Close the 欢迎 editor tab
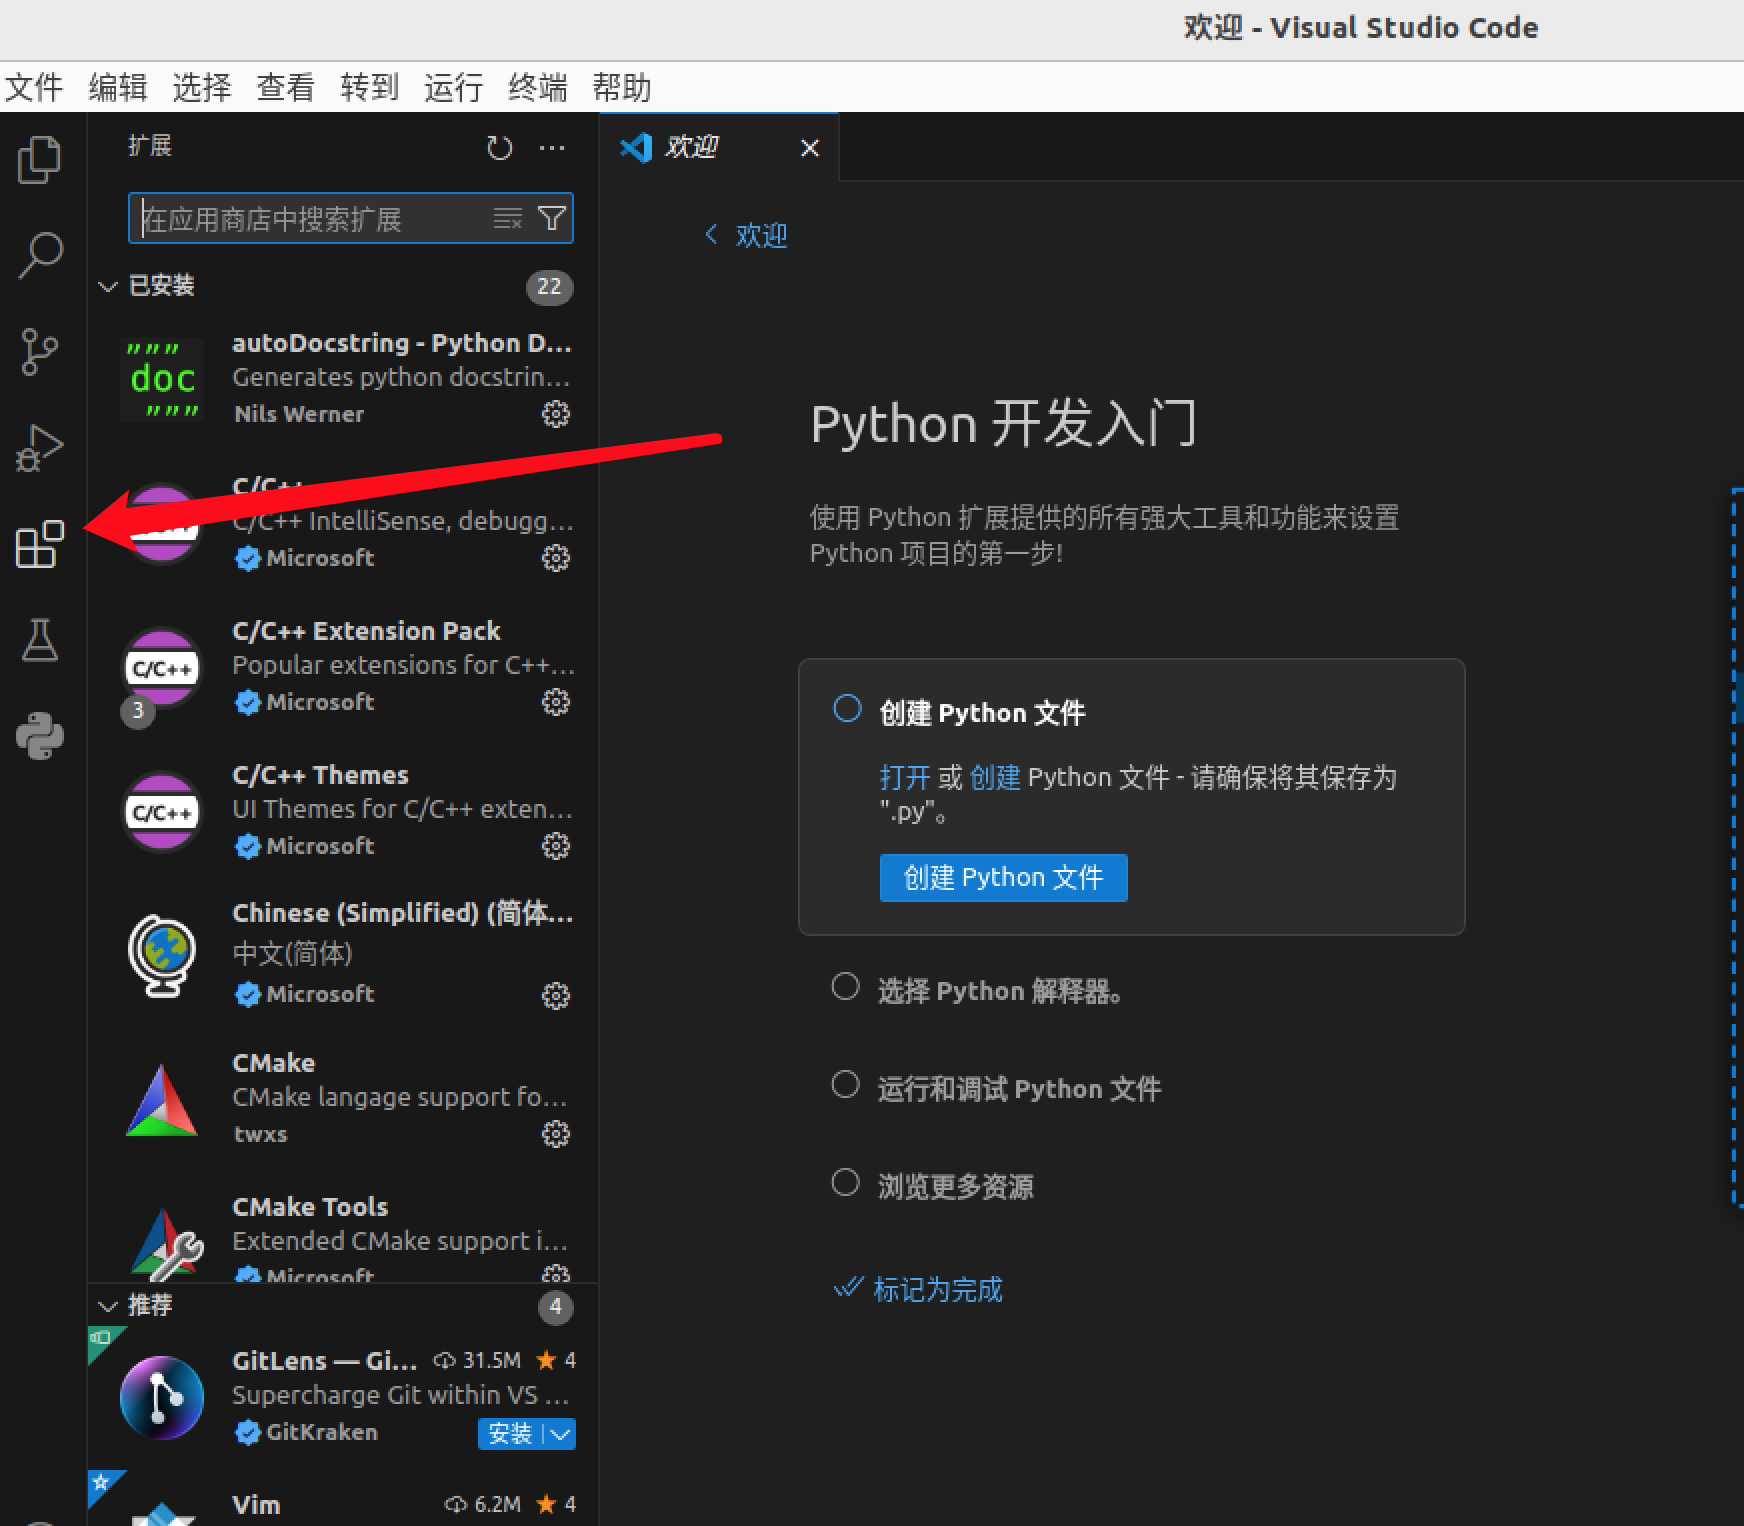The height and width of the screenshot is (1526, 1744). coord(810,148)
